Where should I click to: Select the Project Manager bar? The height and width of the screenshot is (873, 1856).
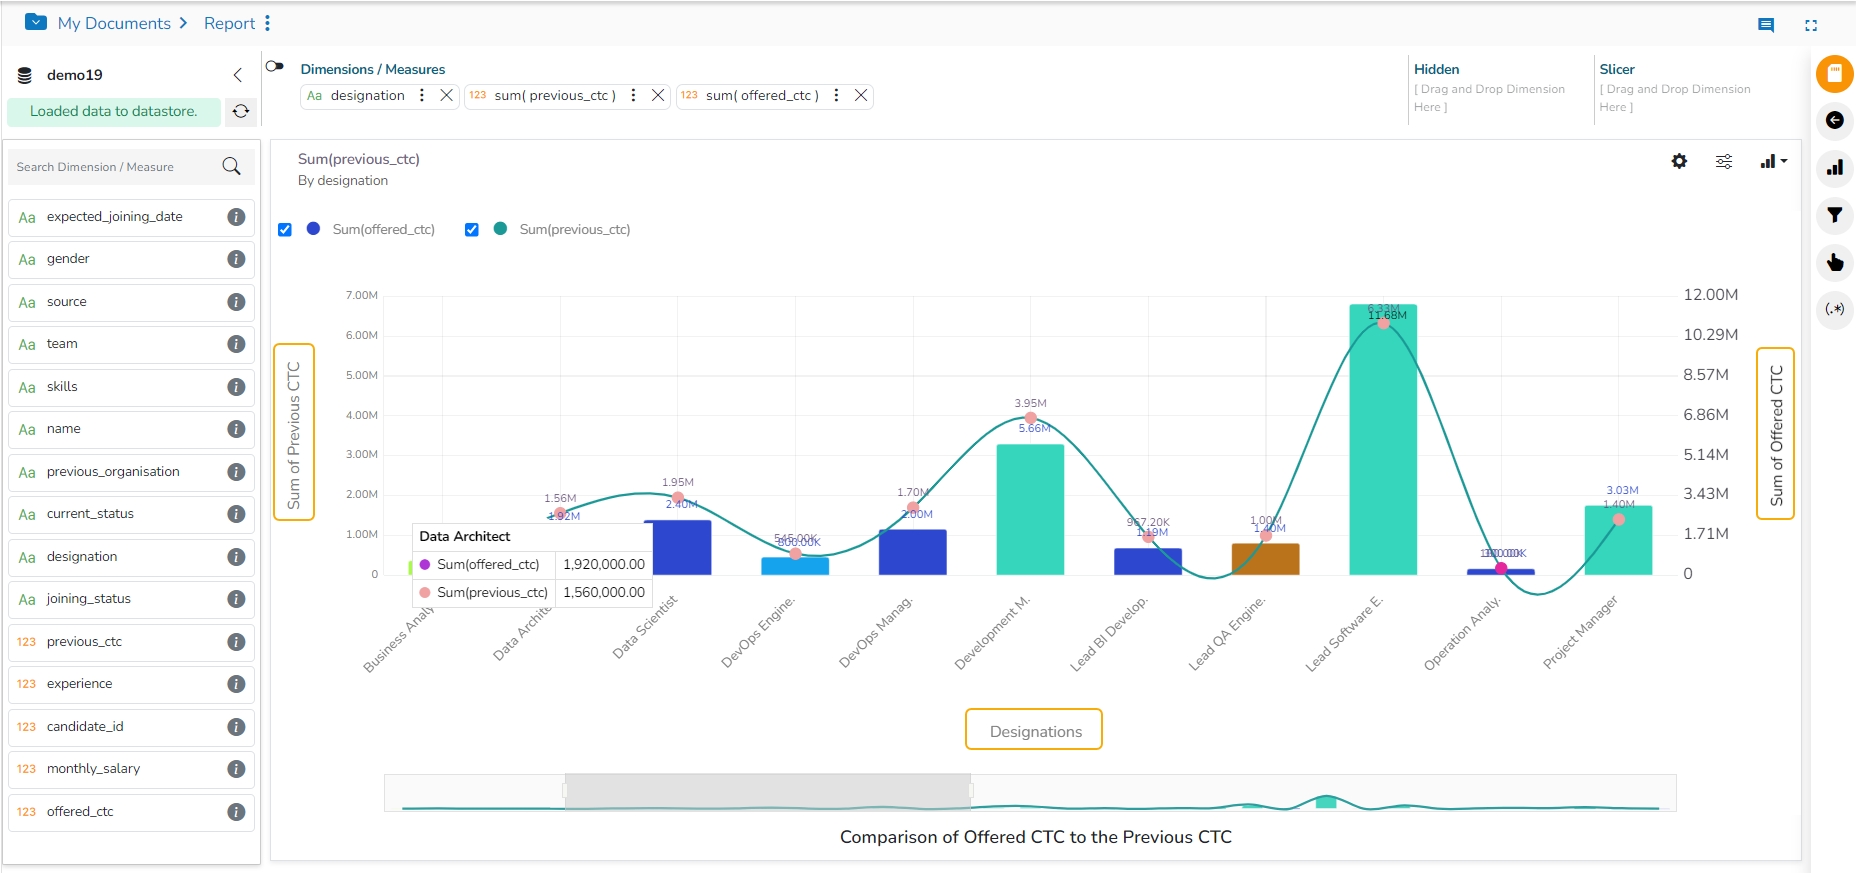(x=1618, y=540)
